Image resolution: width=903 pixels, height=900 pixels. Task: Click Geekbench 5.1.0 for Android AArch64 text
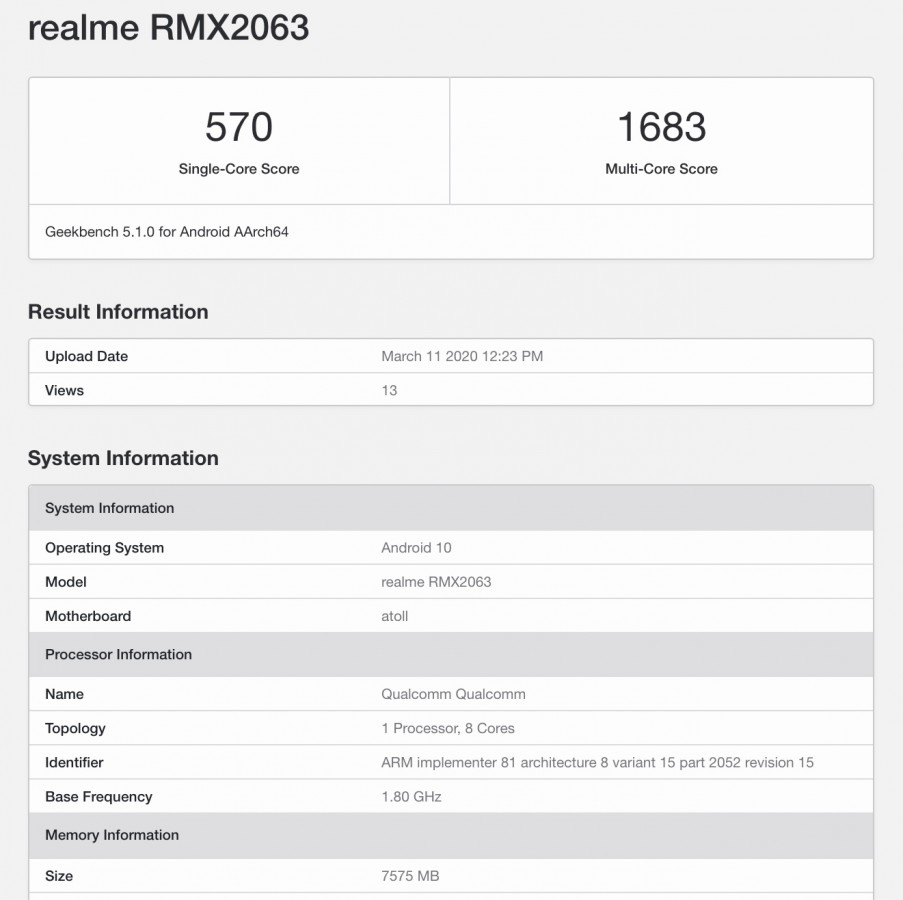pyautogui.click(x=167, y=231)
